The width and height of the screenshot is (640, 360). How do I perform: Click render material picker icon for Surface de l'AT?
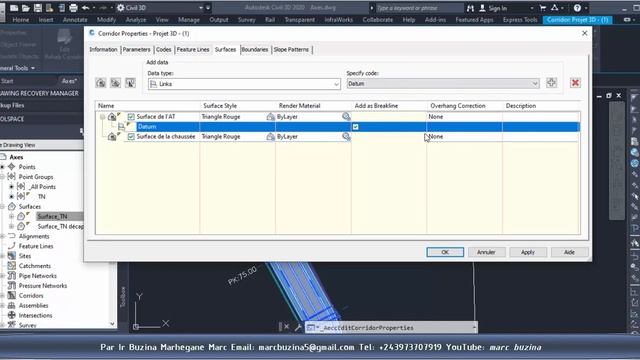[346, 117]
